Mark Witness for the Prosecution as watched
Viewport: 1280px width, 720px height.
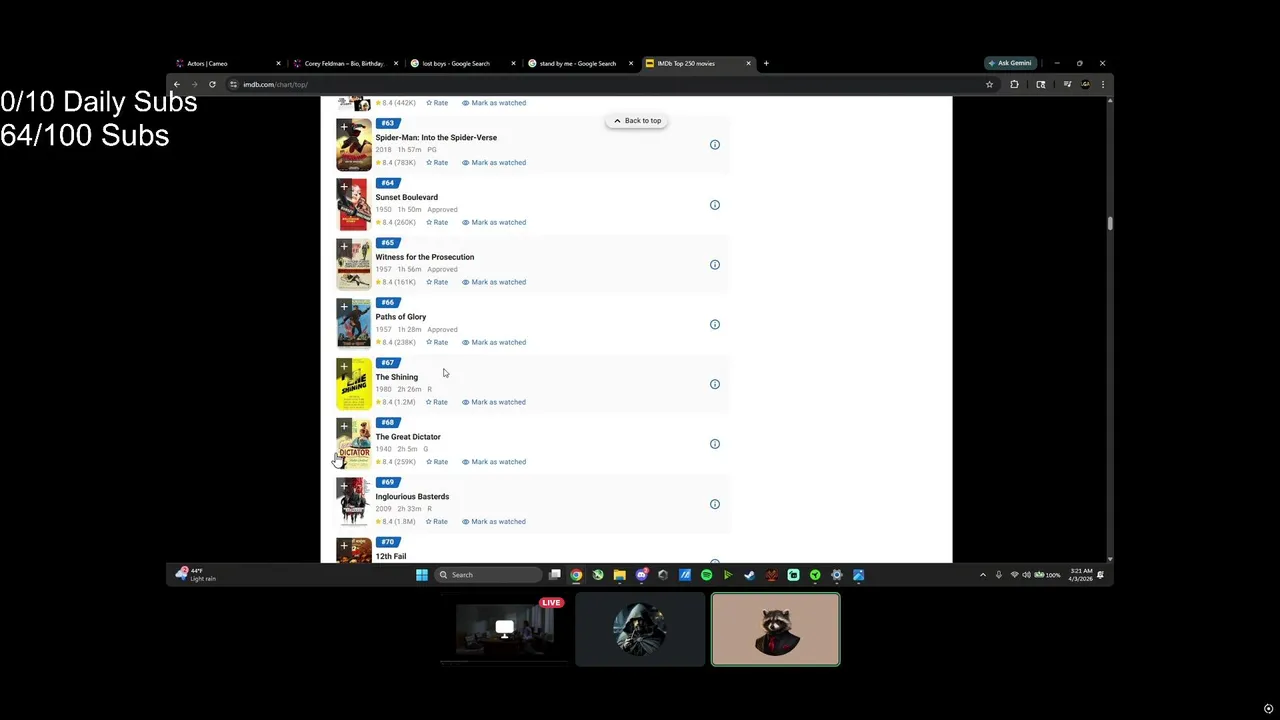(x=494, y=282)
